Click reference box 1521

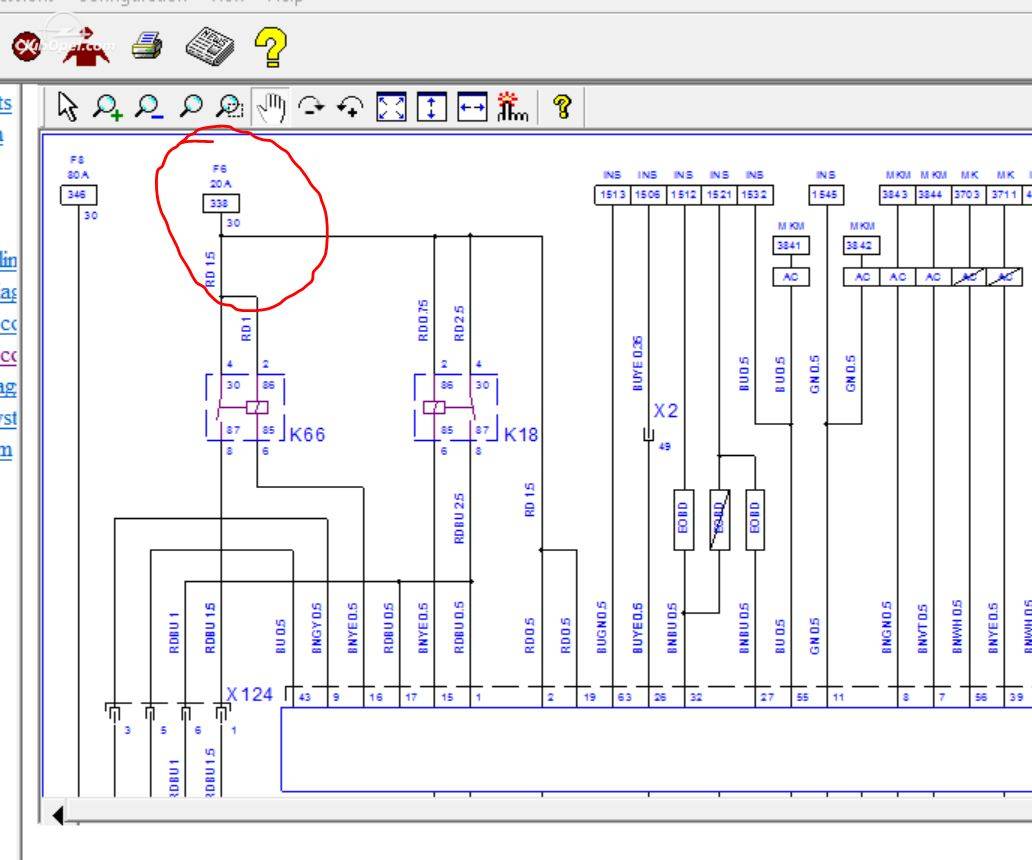coord(719,195)
